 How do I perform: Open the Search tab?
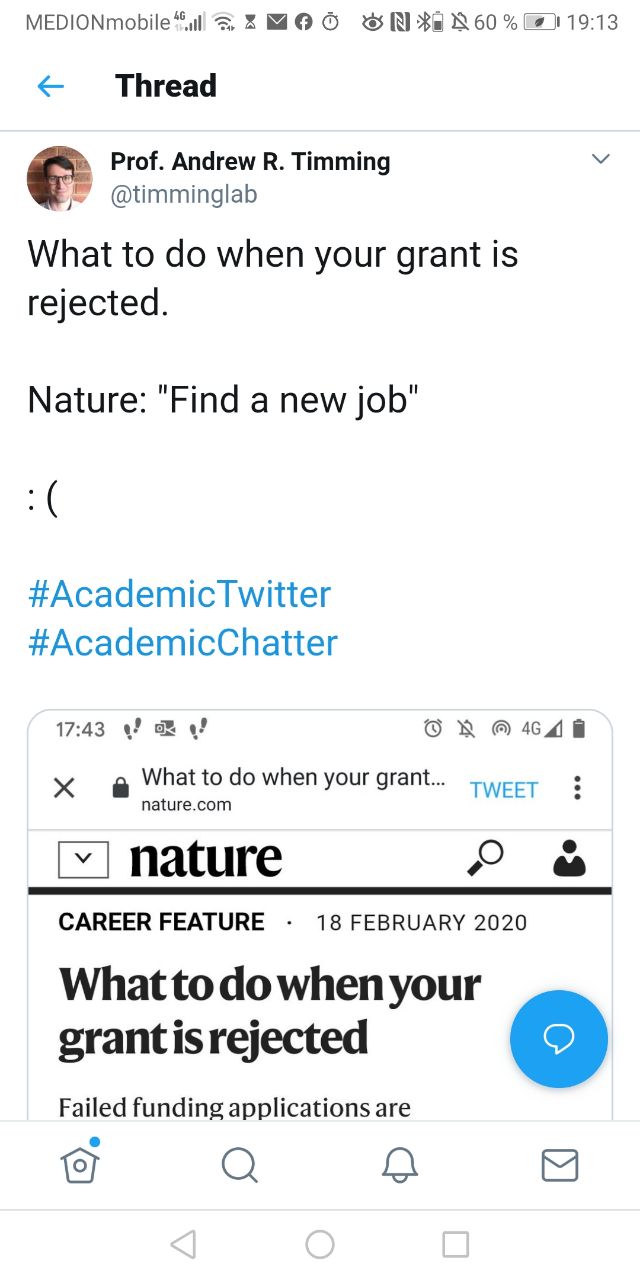[239, 1164]
